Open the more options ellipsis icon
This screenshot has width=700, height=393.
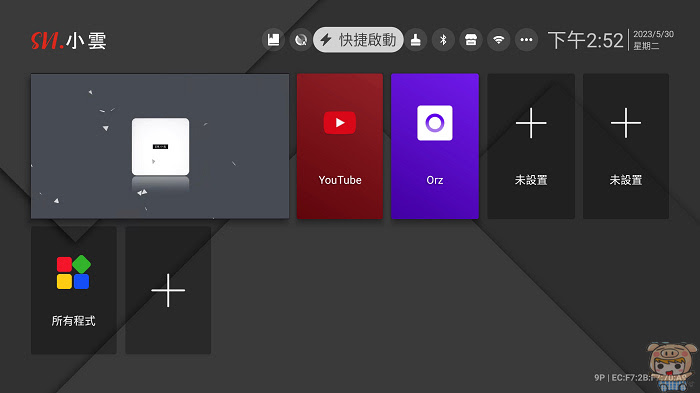coord(526,40)
